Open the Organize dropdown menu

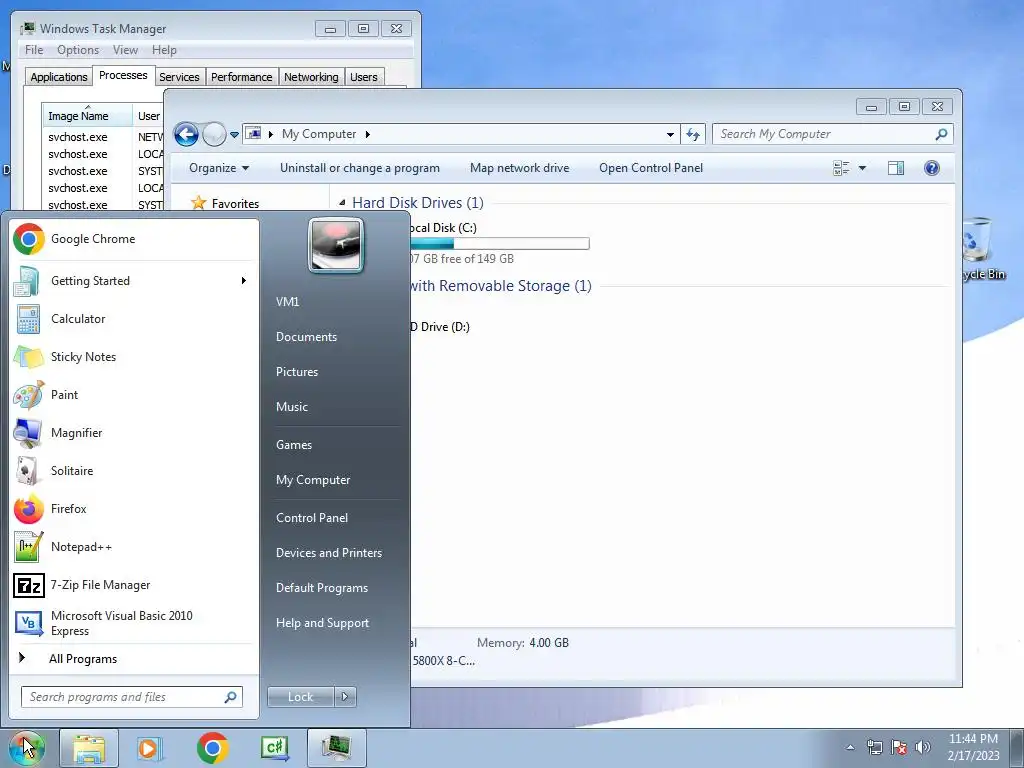(219, 168)
